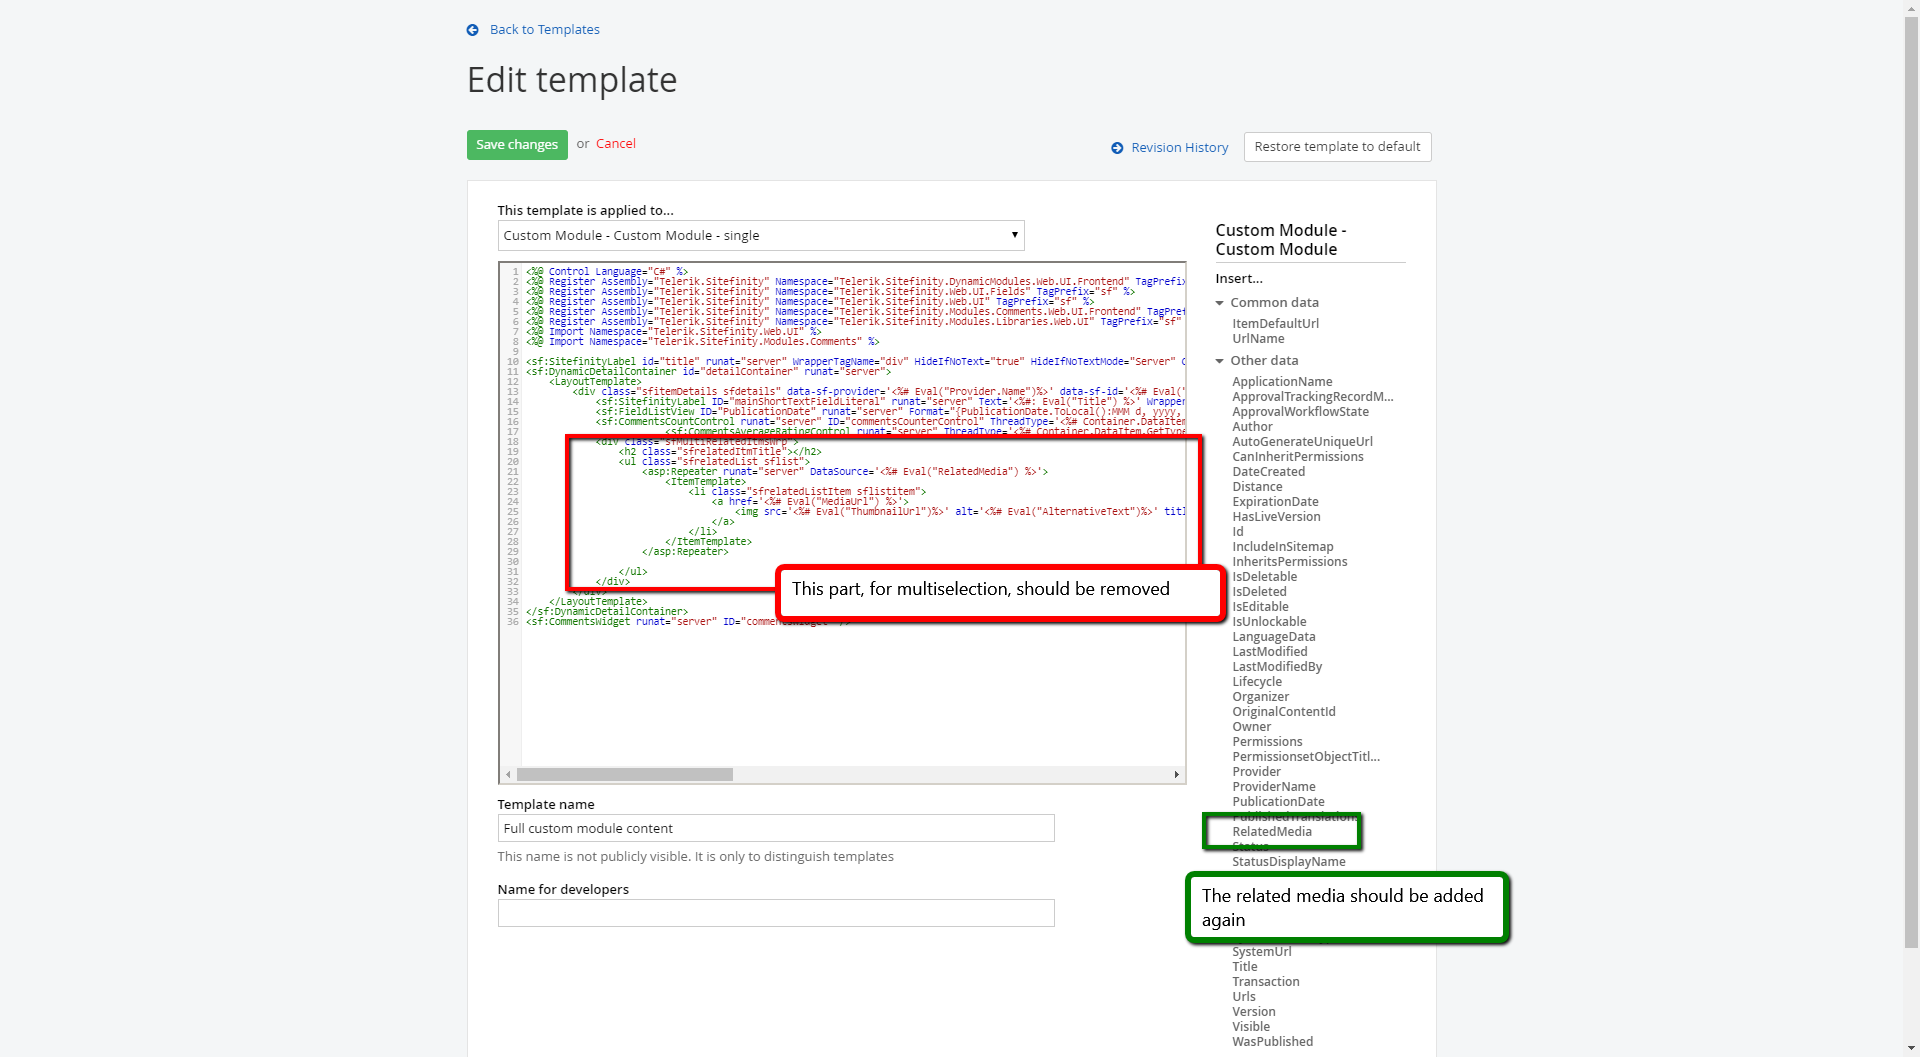Image resolution: width=1920 pixels, height=1057 pixels.
Task: Click the Name for developers field
Action: pyautogui.click(x=776, y=913)
